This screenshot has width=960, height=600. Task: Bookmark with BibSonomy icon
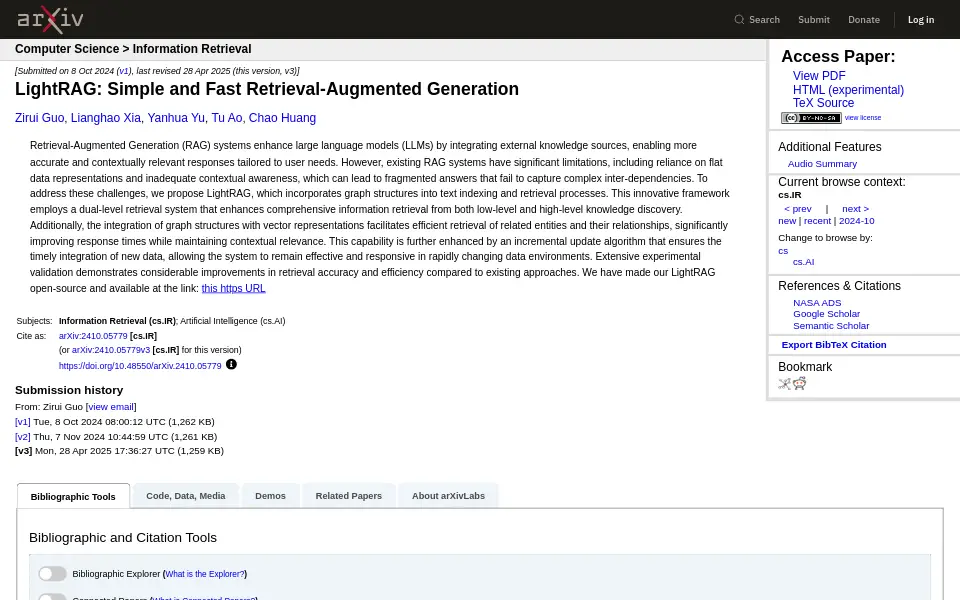coord(784,384)
